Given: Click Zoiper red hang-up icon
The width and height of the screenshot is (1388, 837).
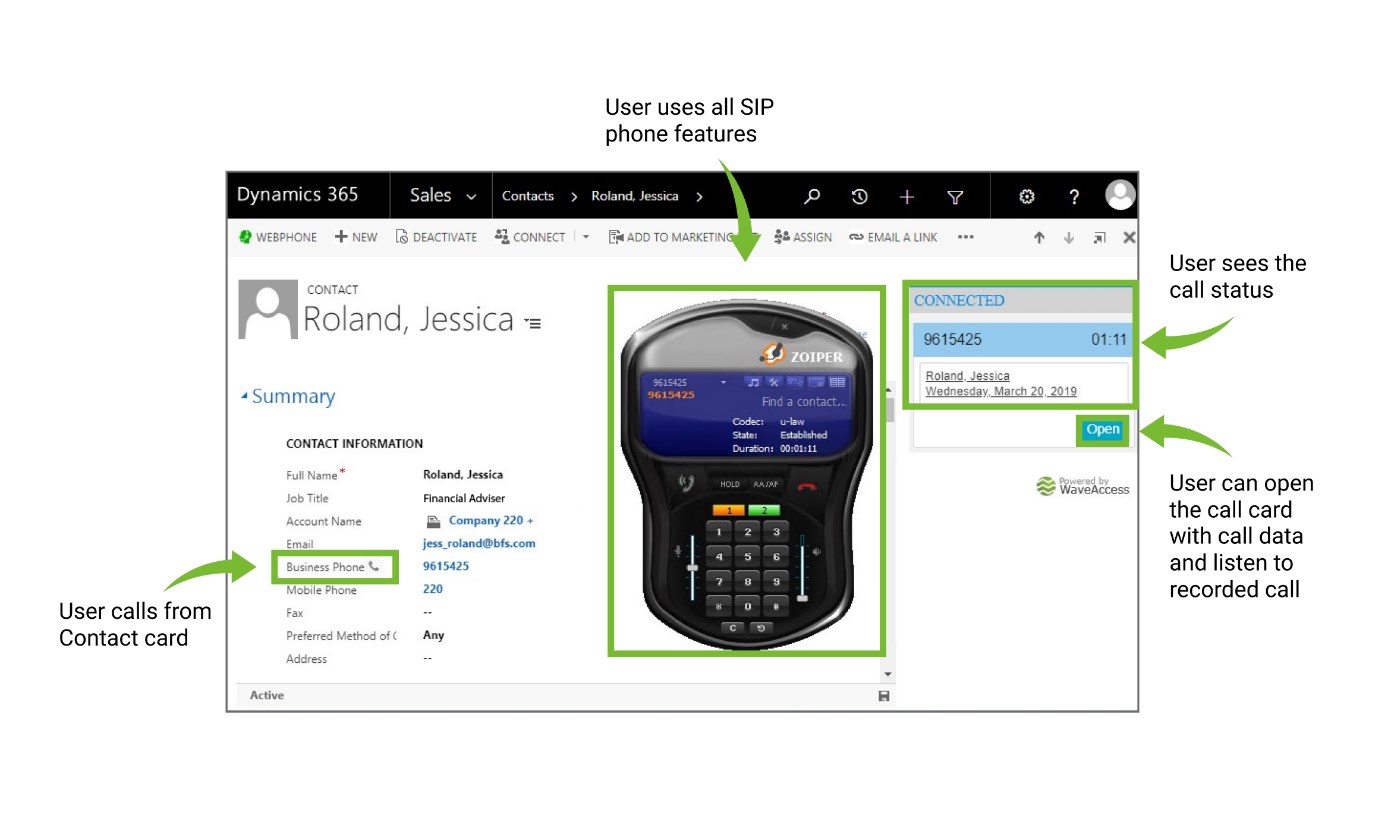Looking at the screenshot, I should [807, 487].
